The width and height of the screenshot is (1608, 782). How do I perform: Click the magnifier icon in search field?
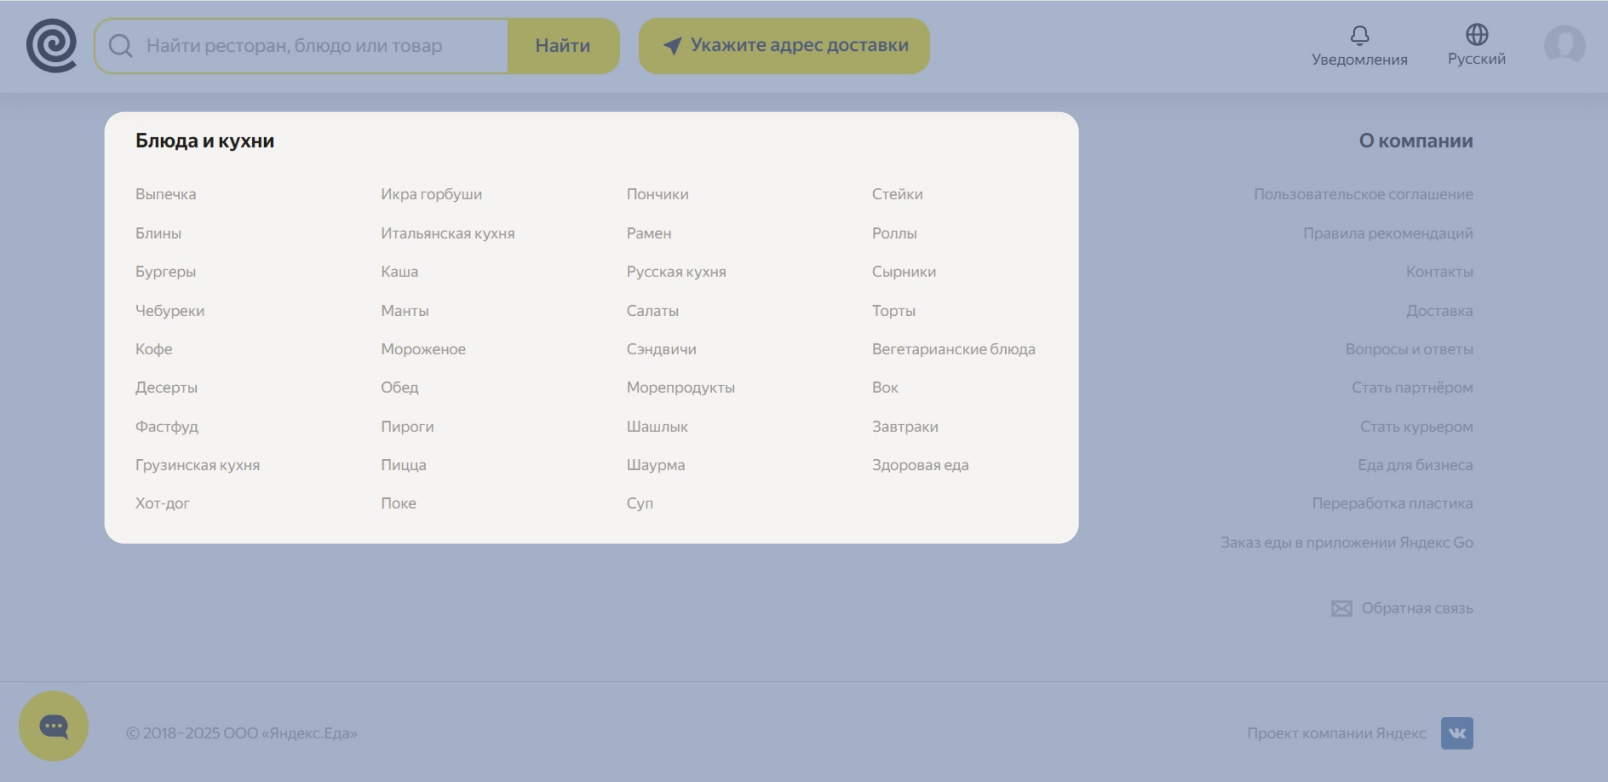pos(120,46)
